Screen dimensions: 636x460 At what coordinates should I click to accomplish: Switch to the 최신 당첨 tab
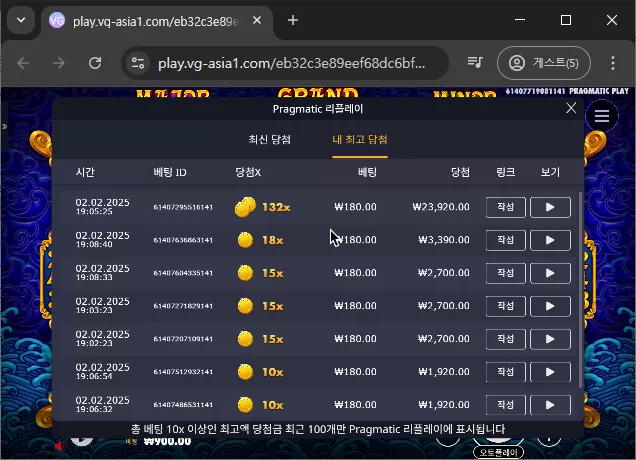[x=270, y=140]
